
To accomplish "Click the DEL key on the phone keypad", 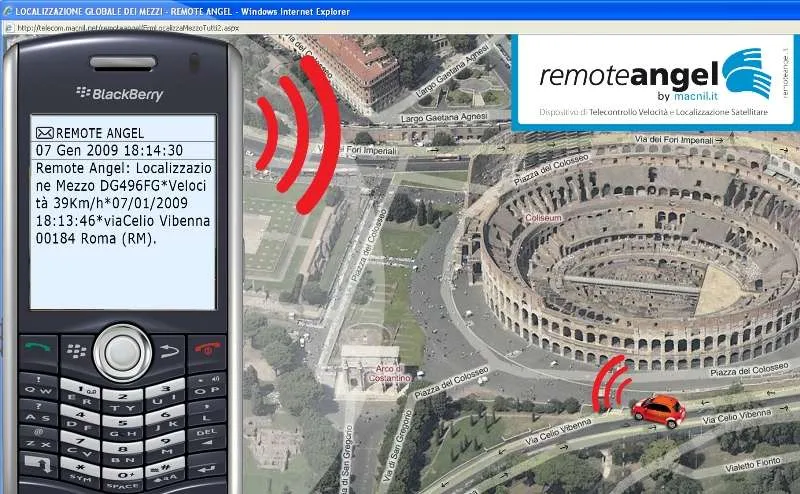I will point(207,437).
